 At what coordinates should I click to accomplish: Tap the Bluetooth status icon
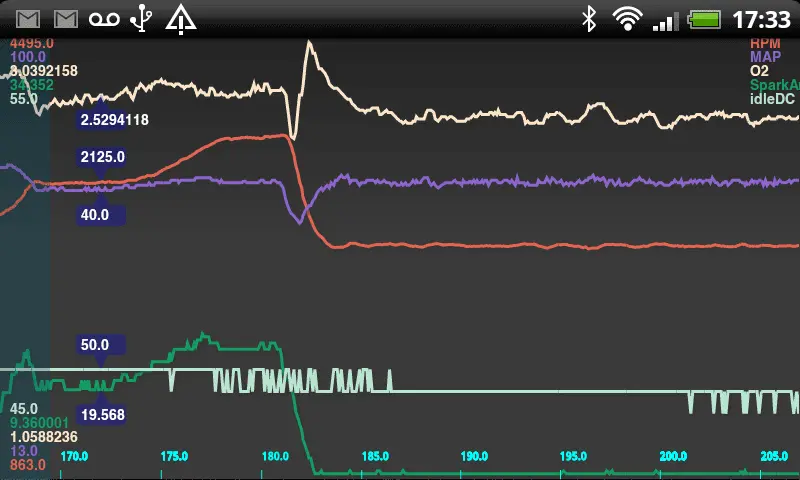coord(590,18)
